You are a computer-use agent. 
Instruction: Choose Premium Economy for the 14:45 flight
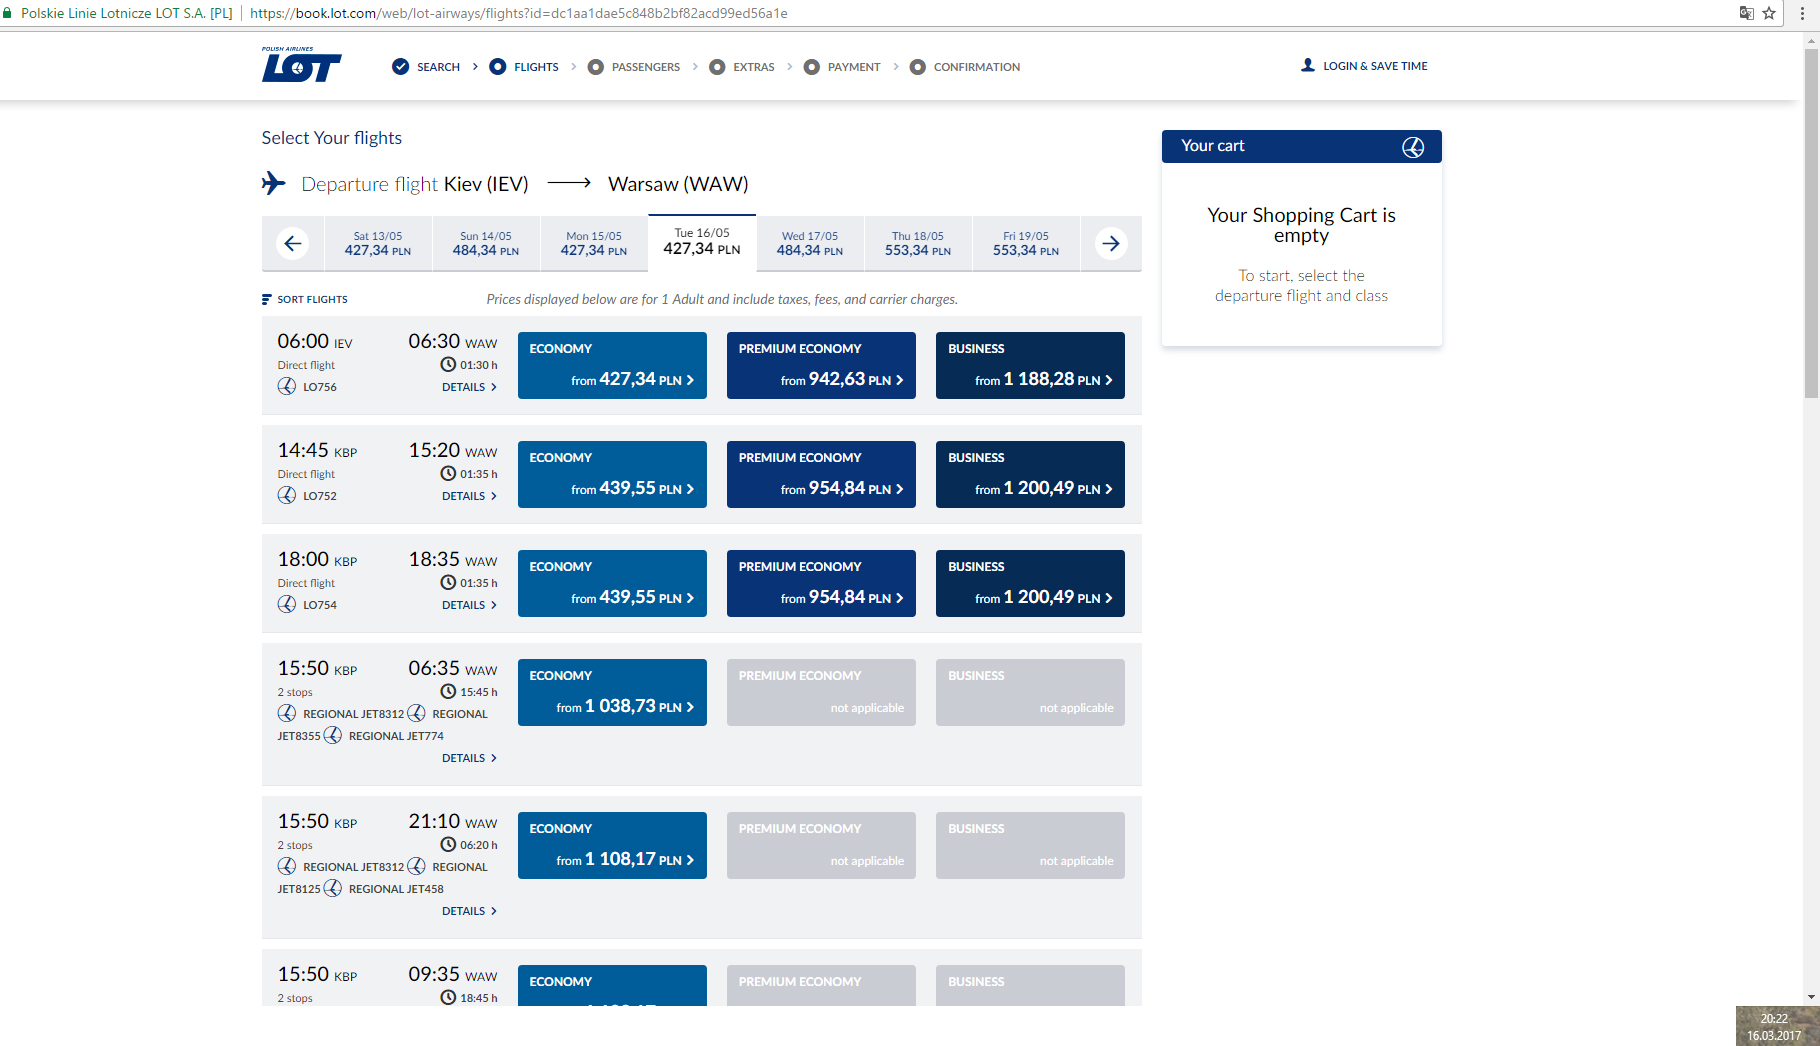(x=821, y=474)
